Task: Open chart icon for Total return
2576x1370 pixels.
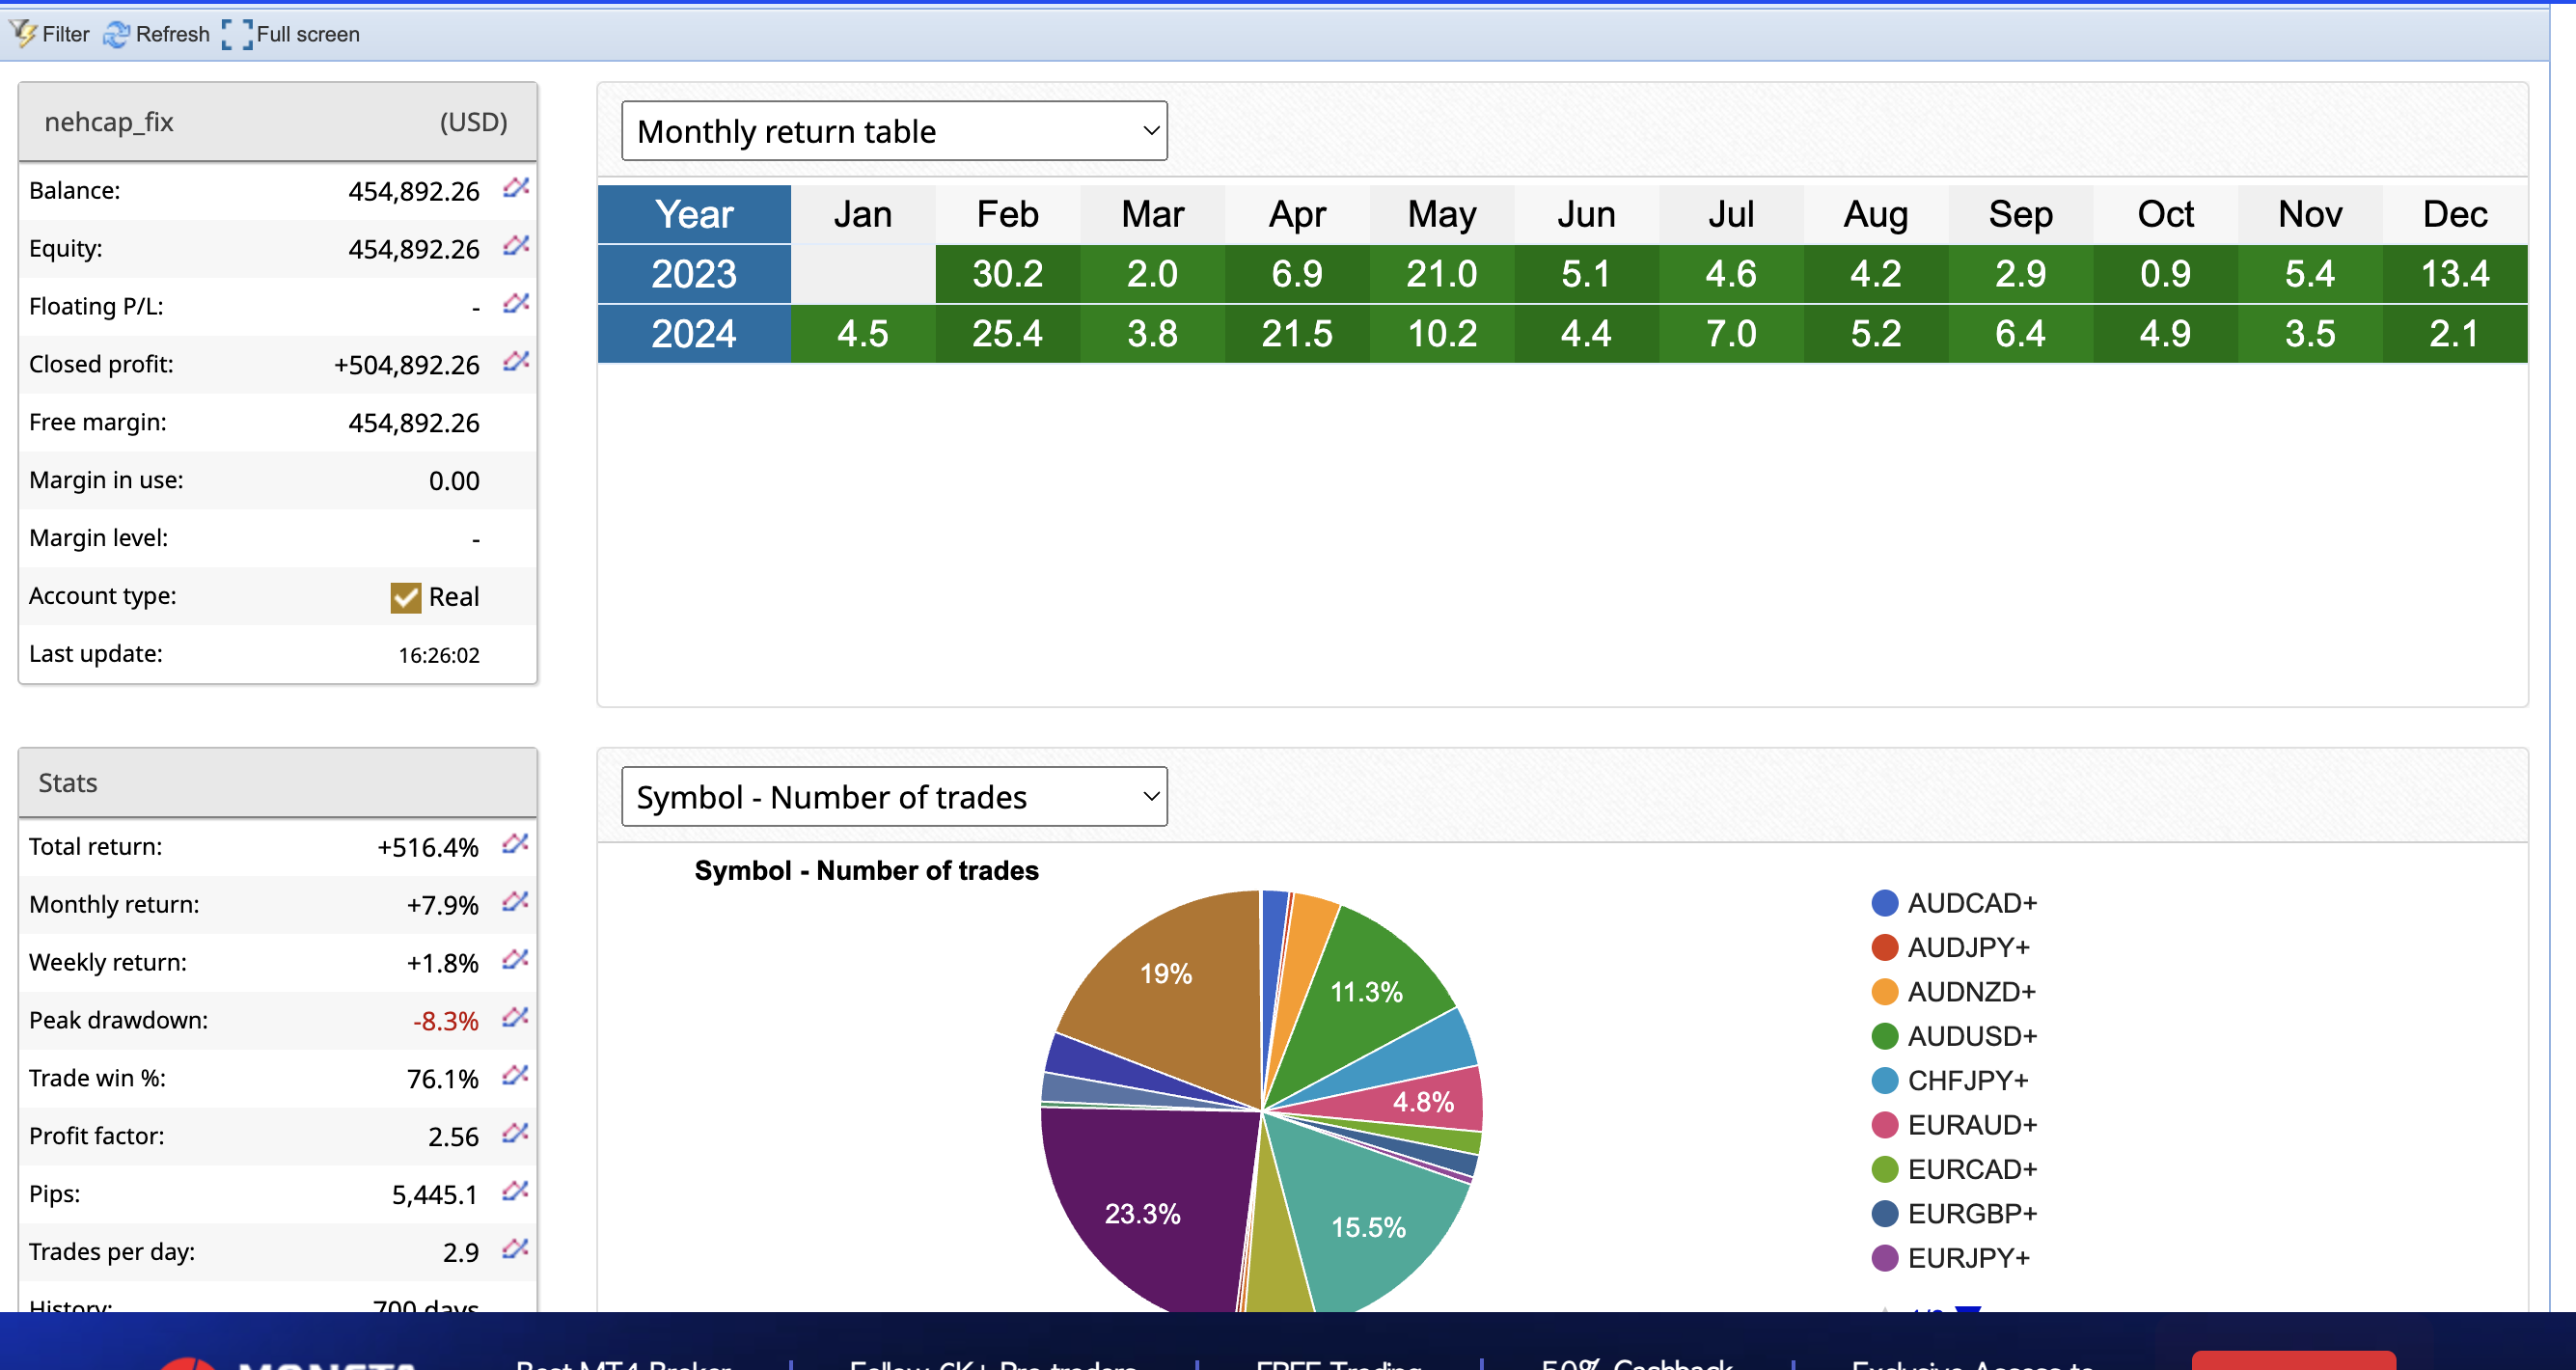Action: tap(514, 844)
